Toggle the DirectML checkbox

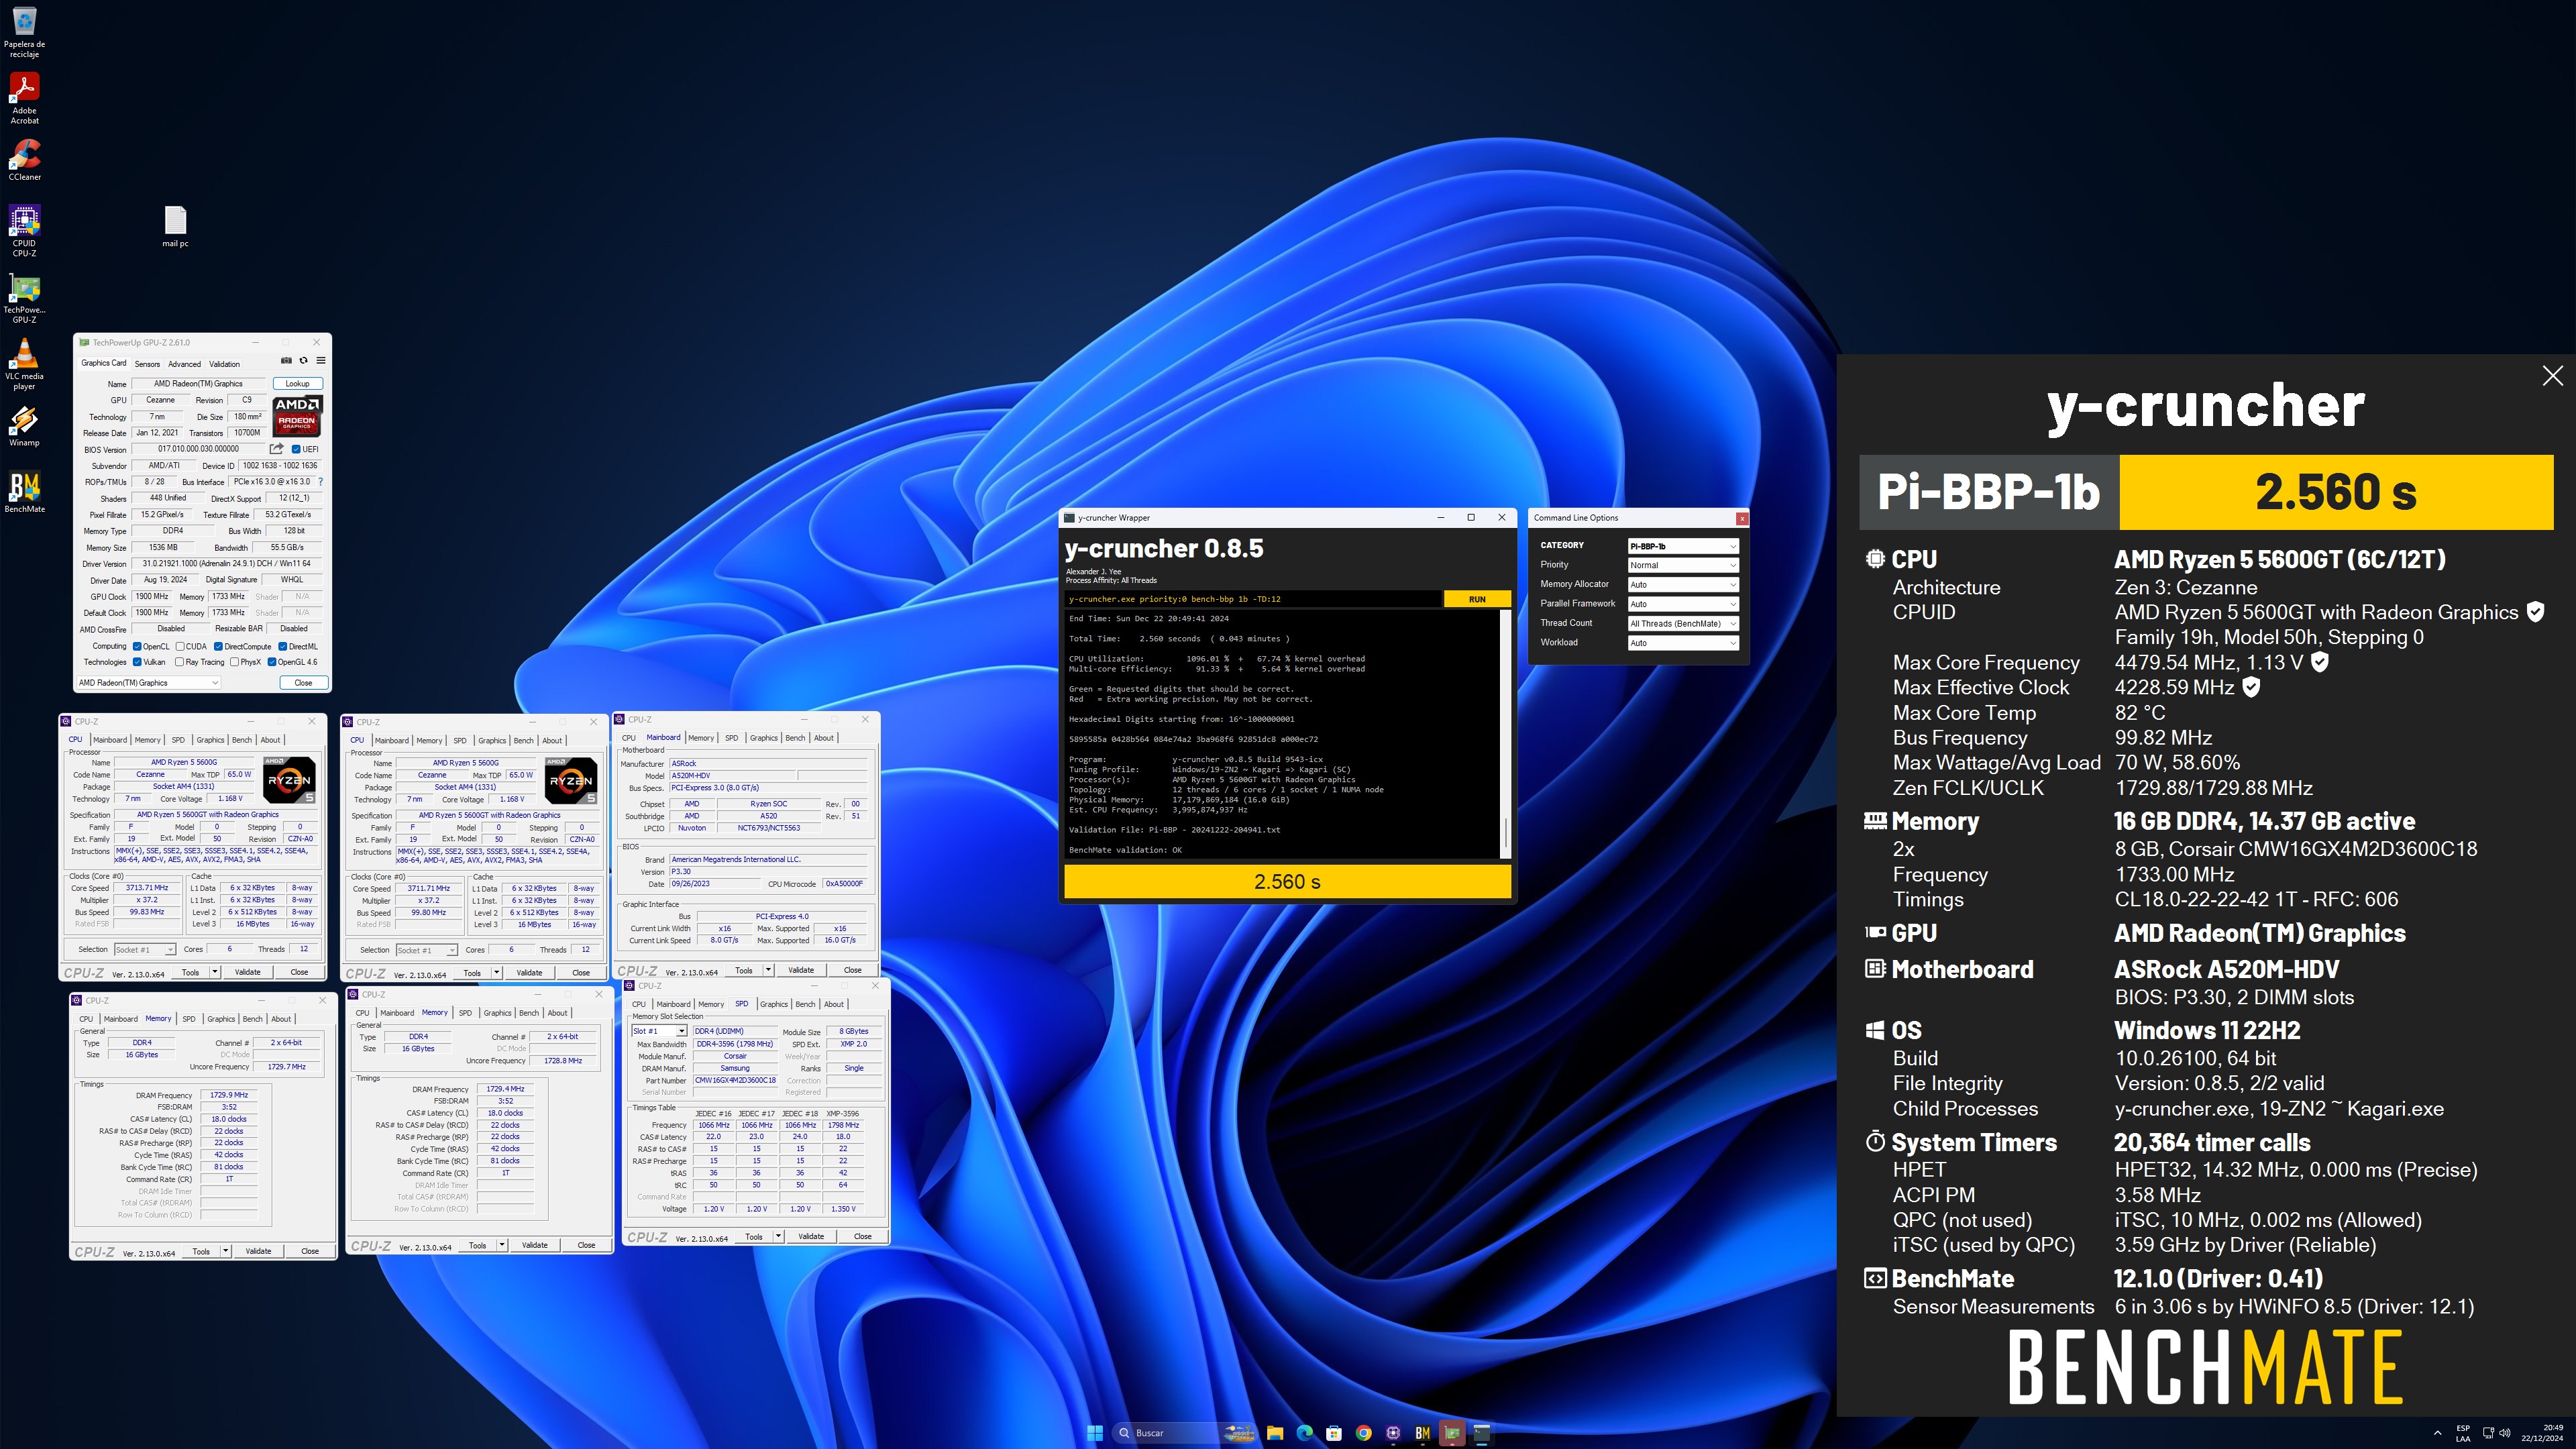(283, 646)
